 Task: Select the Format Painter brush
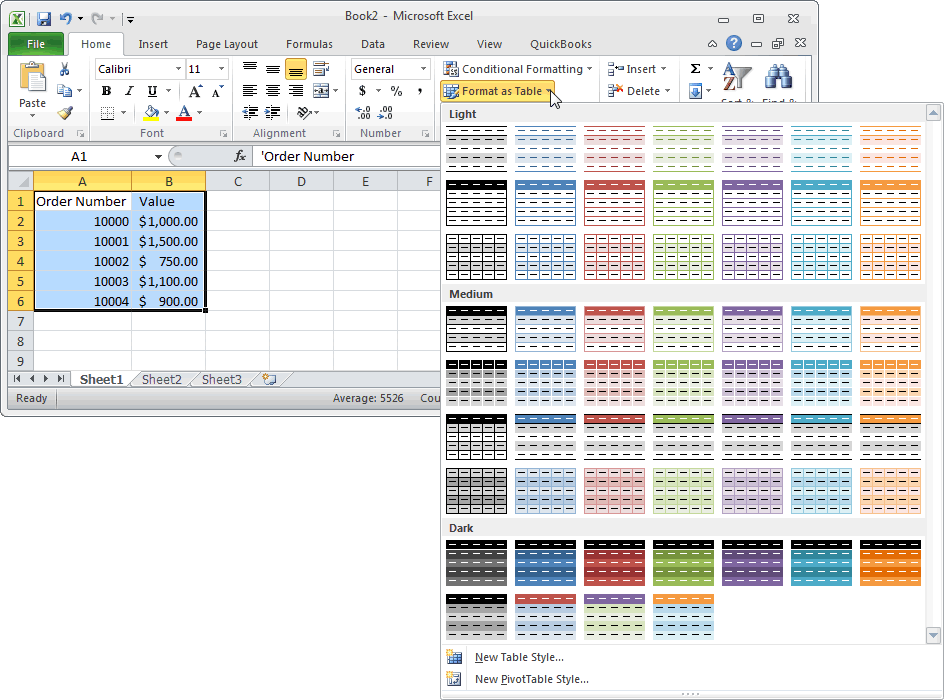click(x=65, y=112)
